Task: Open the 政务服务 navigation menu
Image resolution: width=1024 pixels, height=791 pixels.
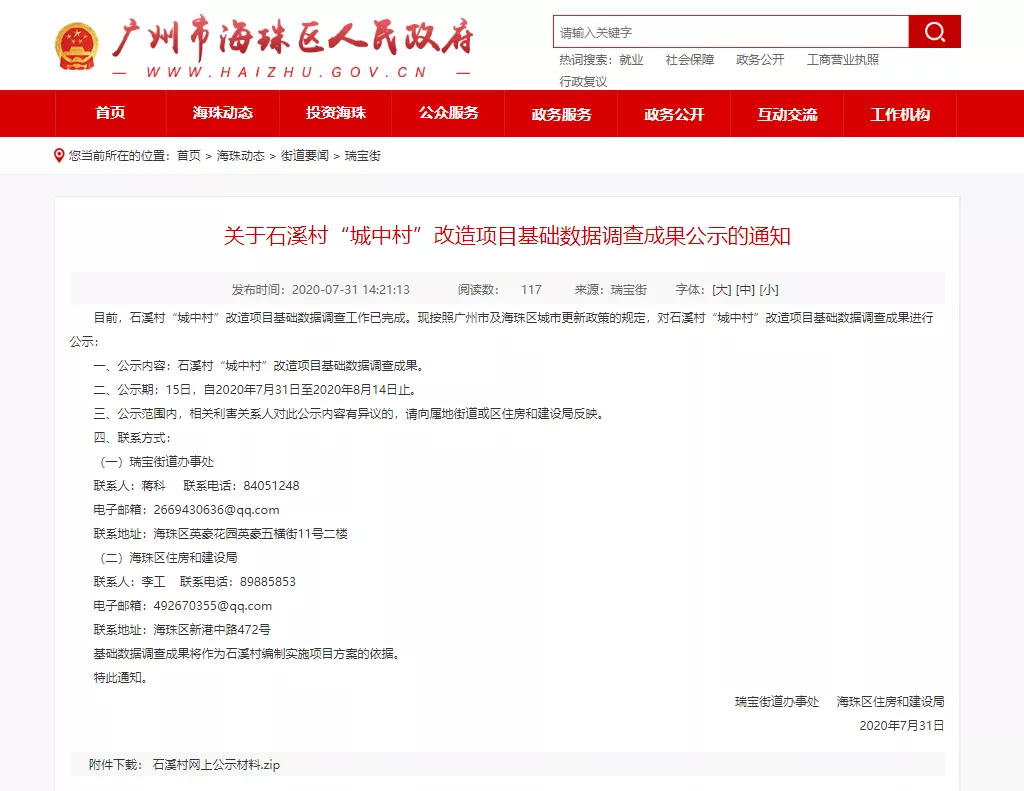Action: coord(562,114)
